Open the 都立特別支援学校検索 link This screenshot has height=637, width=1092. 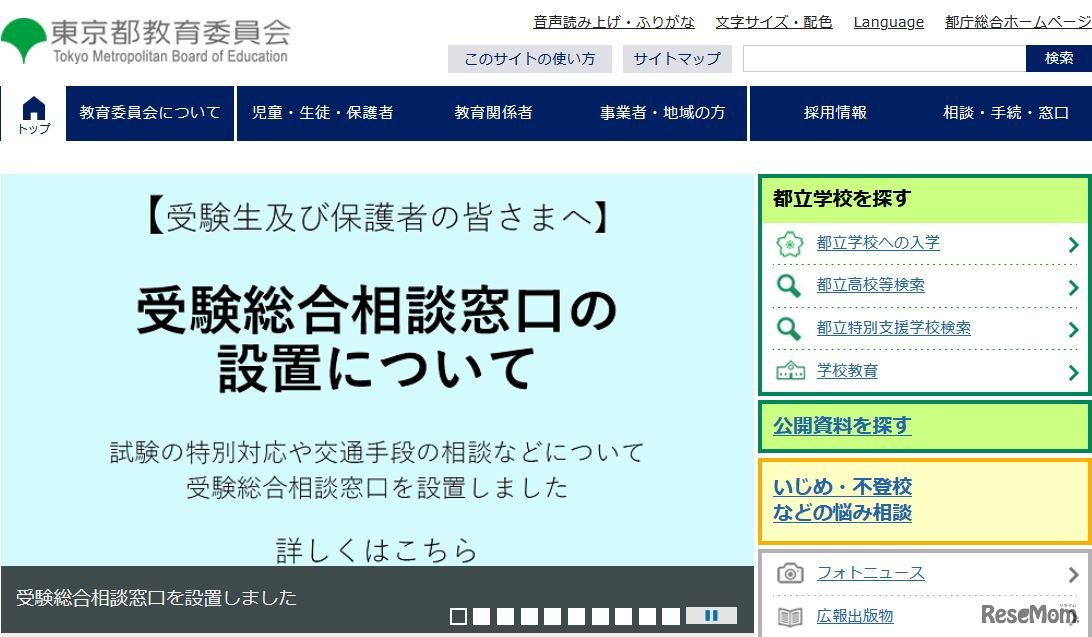(x=894, y=328)
